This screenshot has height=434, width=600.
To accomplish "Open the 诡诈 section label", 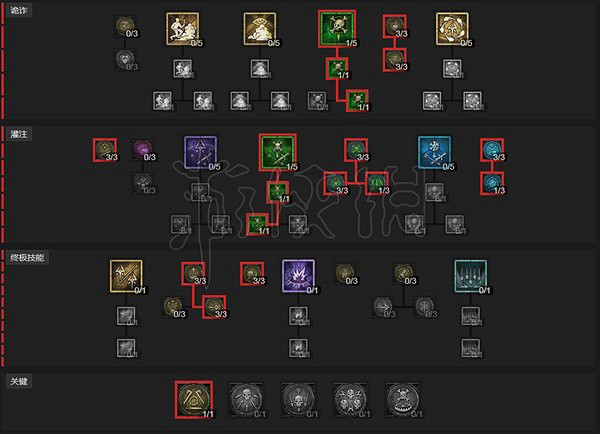I will pos(19,10).
